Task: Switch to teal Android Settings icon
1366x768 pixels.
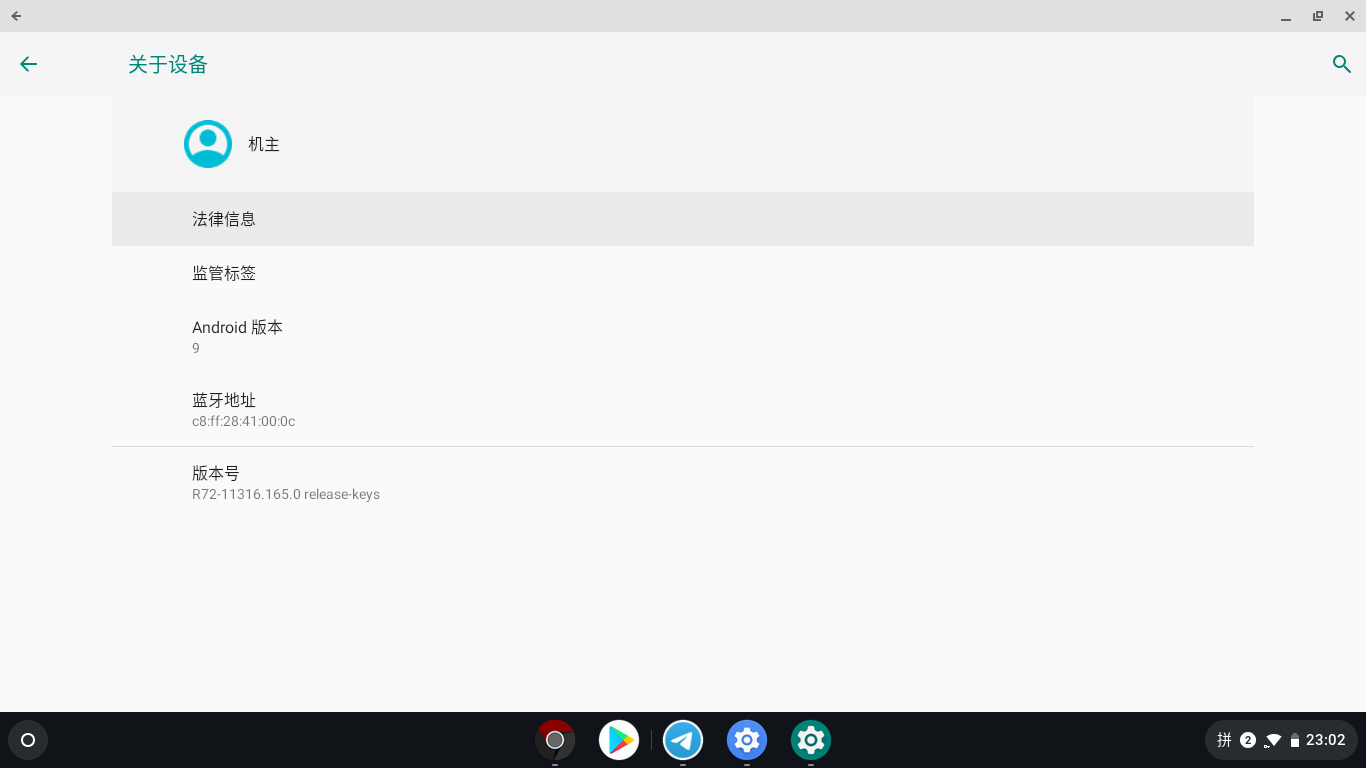Action: tap(811, 740)
